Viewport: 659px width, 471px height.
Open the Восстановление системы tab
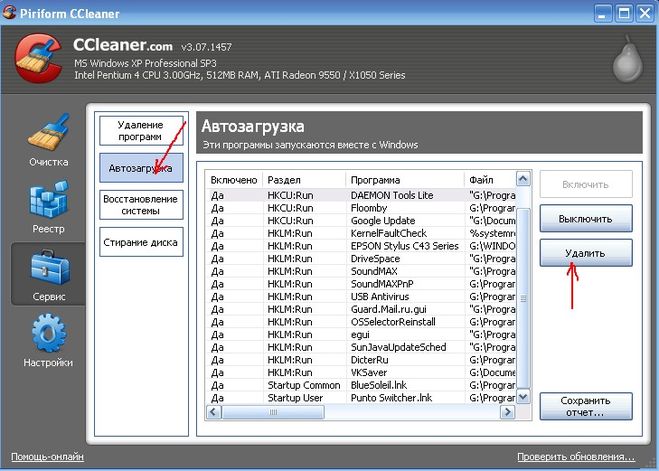click(x=140, y=205)
